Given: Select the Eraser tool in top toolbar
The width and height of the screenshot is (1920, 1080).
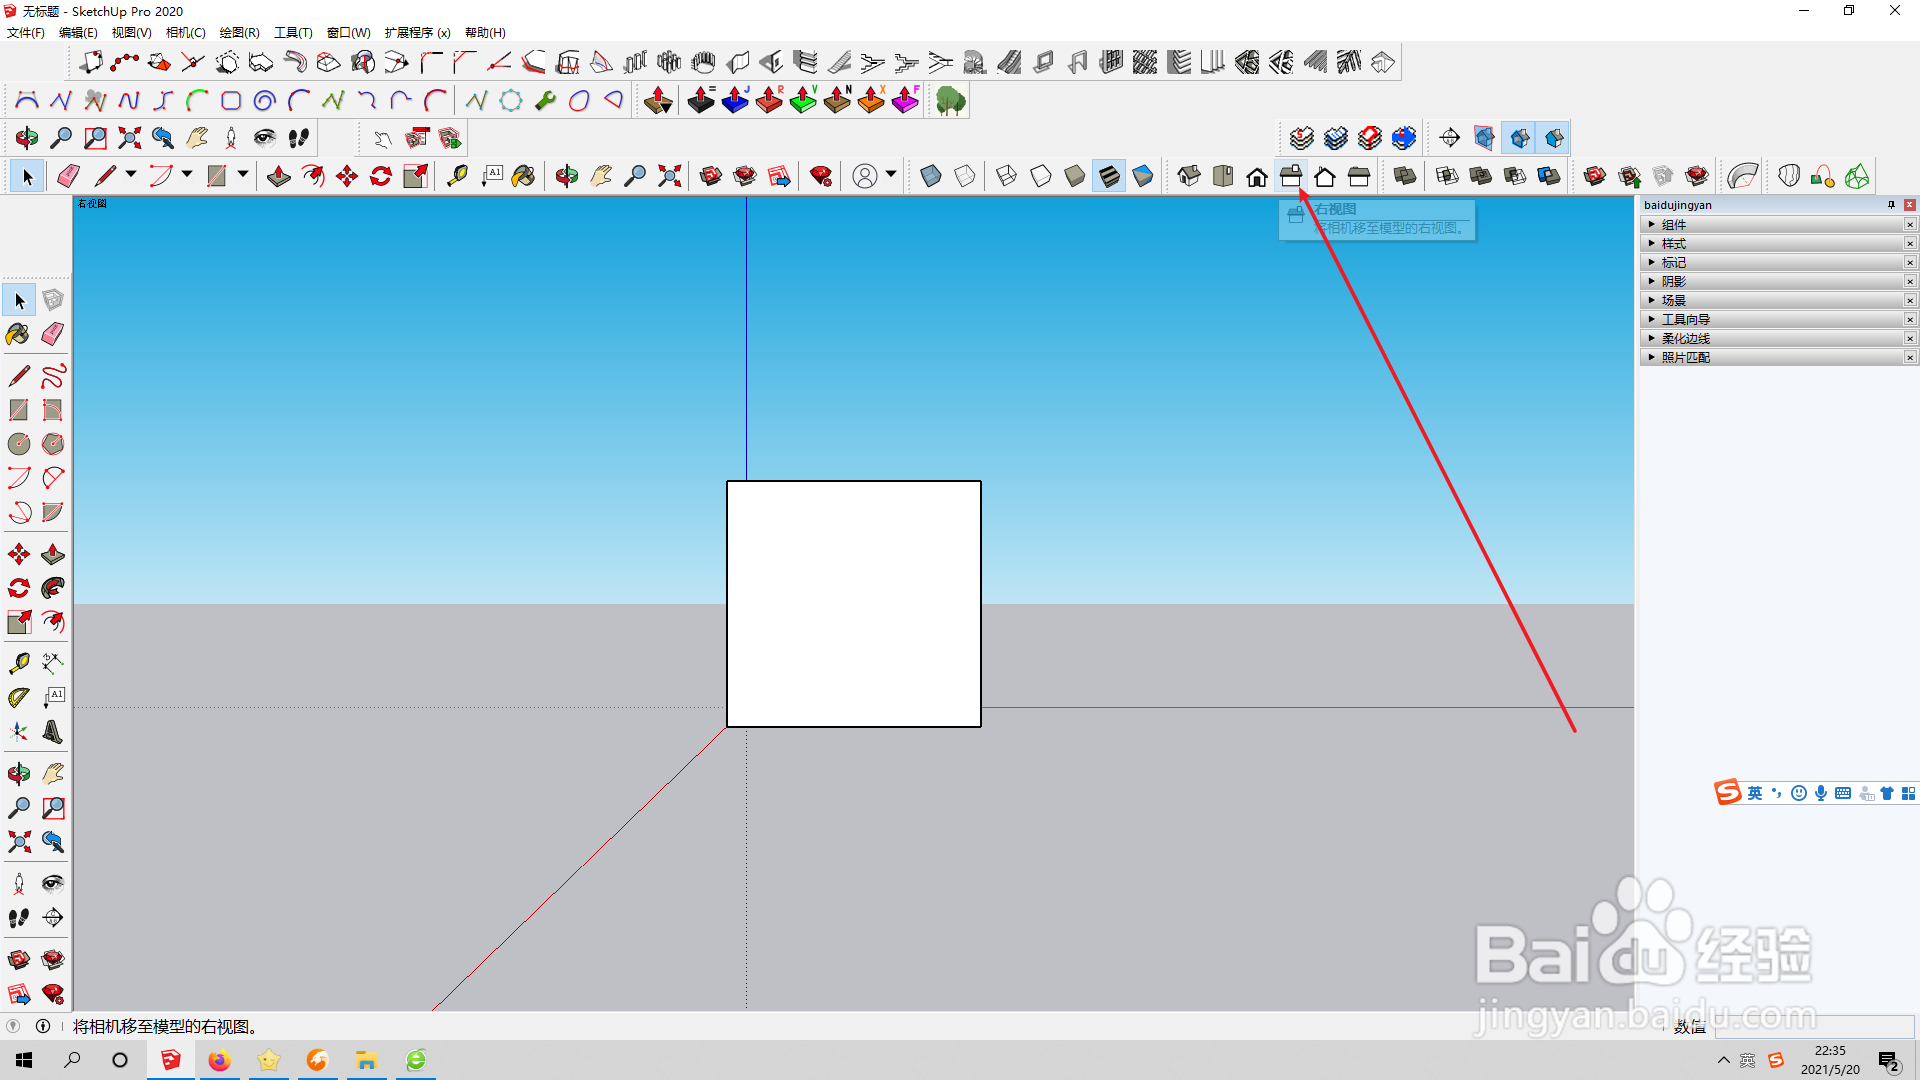Looking at the screenshot, I should pyautogui.click(x=68, y=177).
